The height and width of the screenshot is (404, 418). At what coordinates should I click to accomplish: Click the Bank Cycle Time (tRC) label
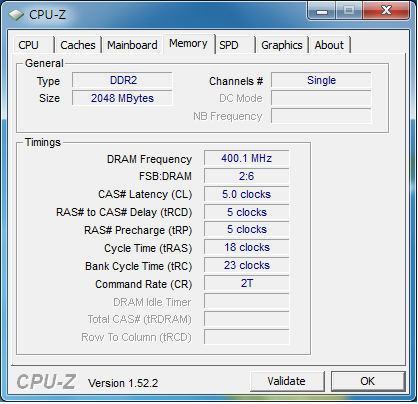pyautogui.click(x=139, y=266)
